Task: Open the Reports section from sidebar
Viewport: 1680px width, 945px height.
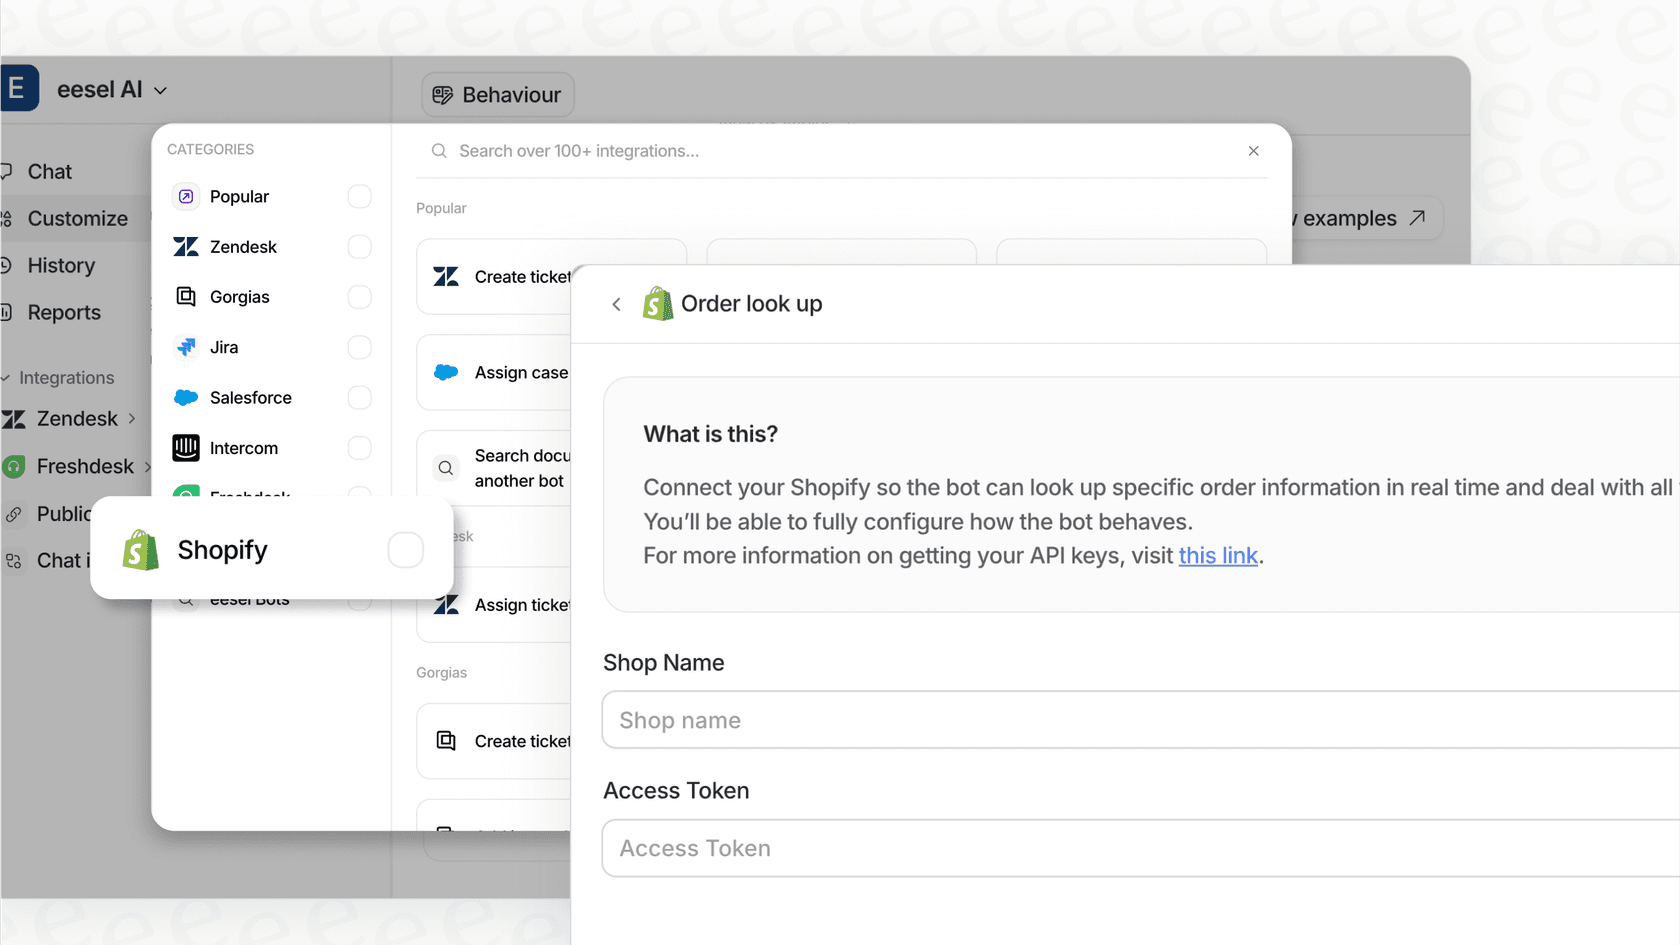Action: 64,312
